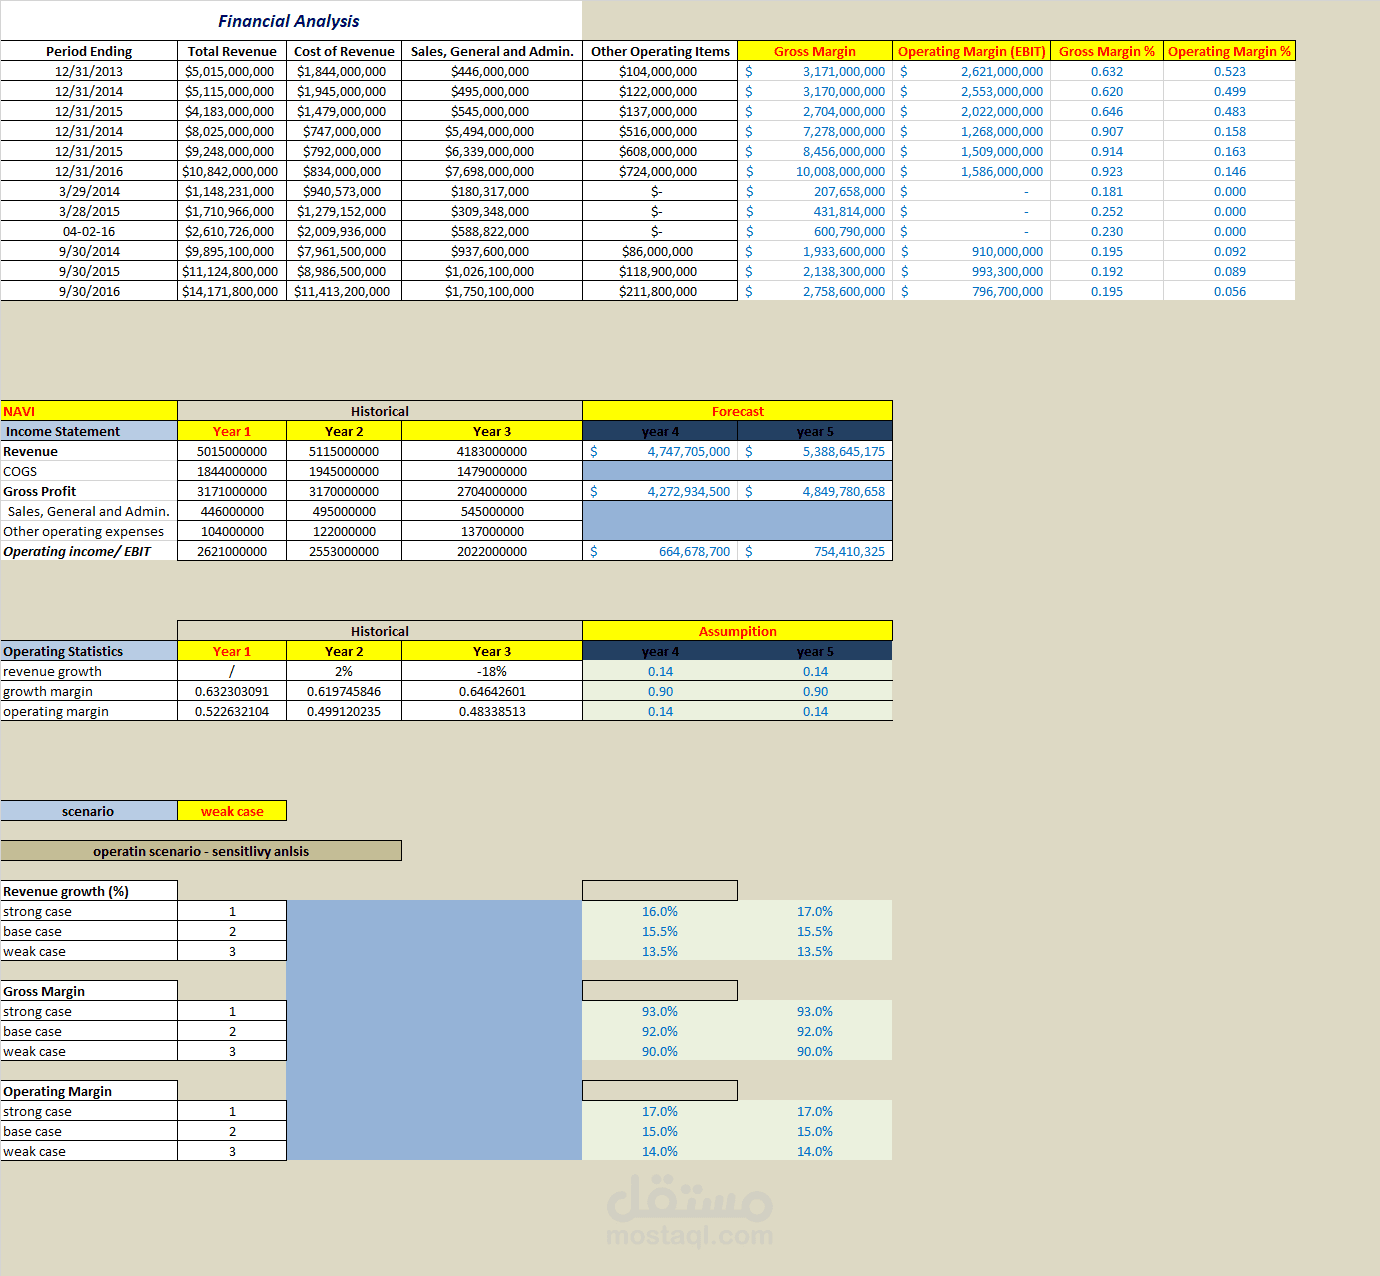
Task: Select the Other operating expenses label
Action: click(89, 531)
